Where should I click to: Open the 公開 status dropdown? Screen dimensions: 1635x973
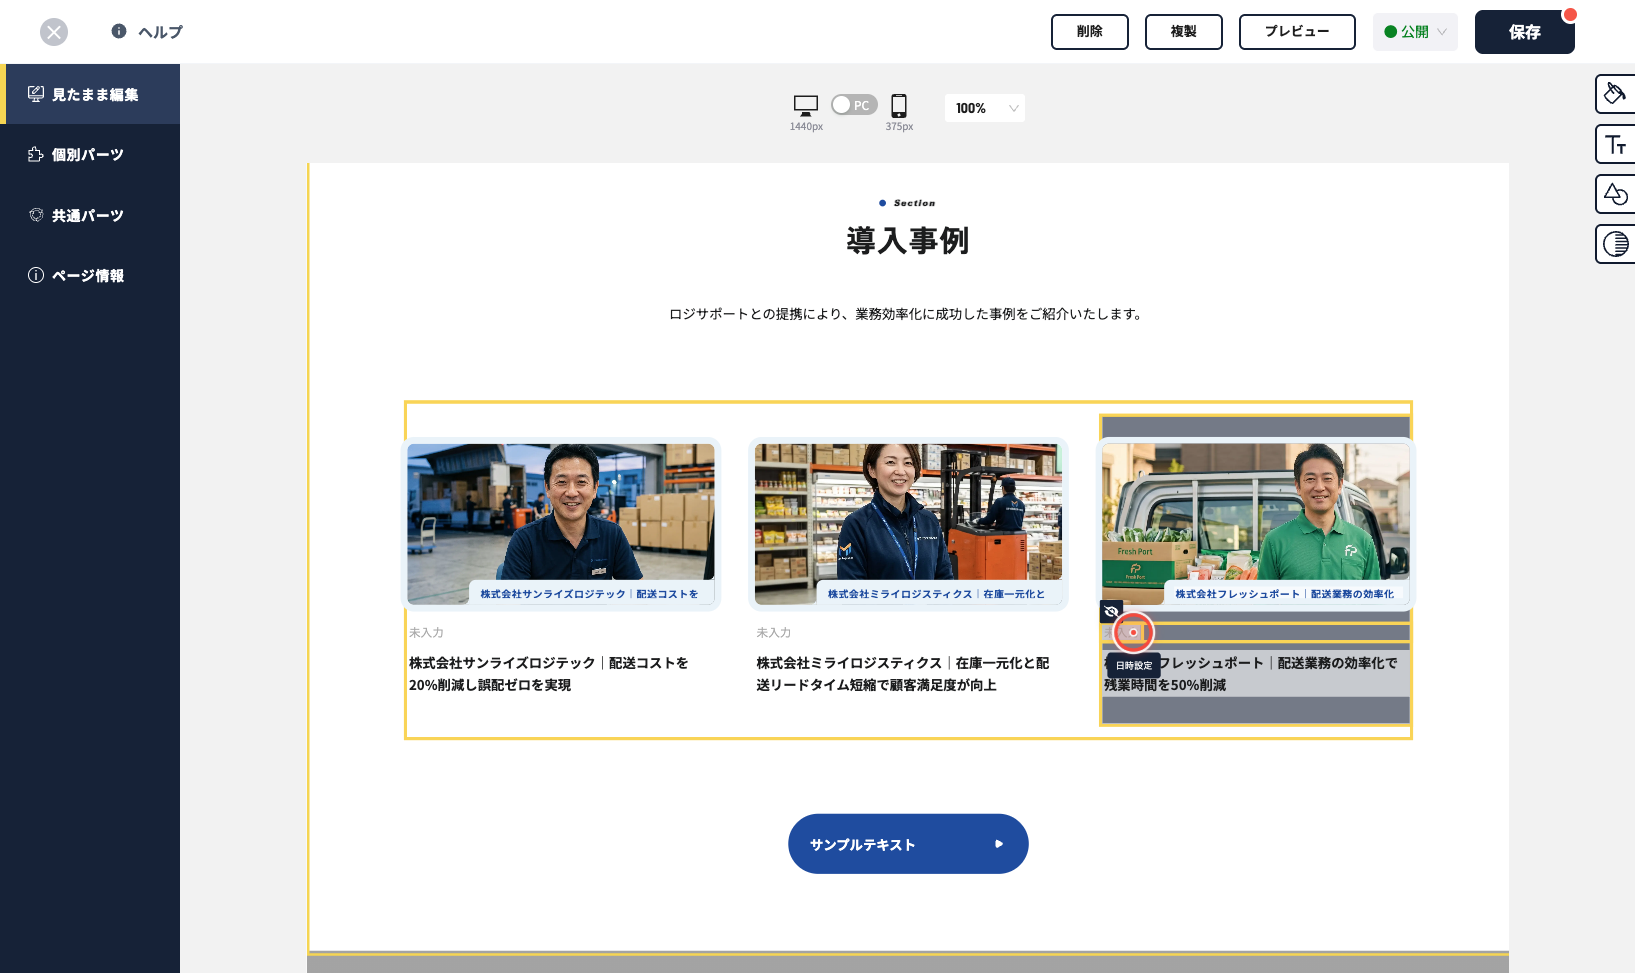click(1415, 32)
